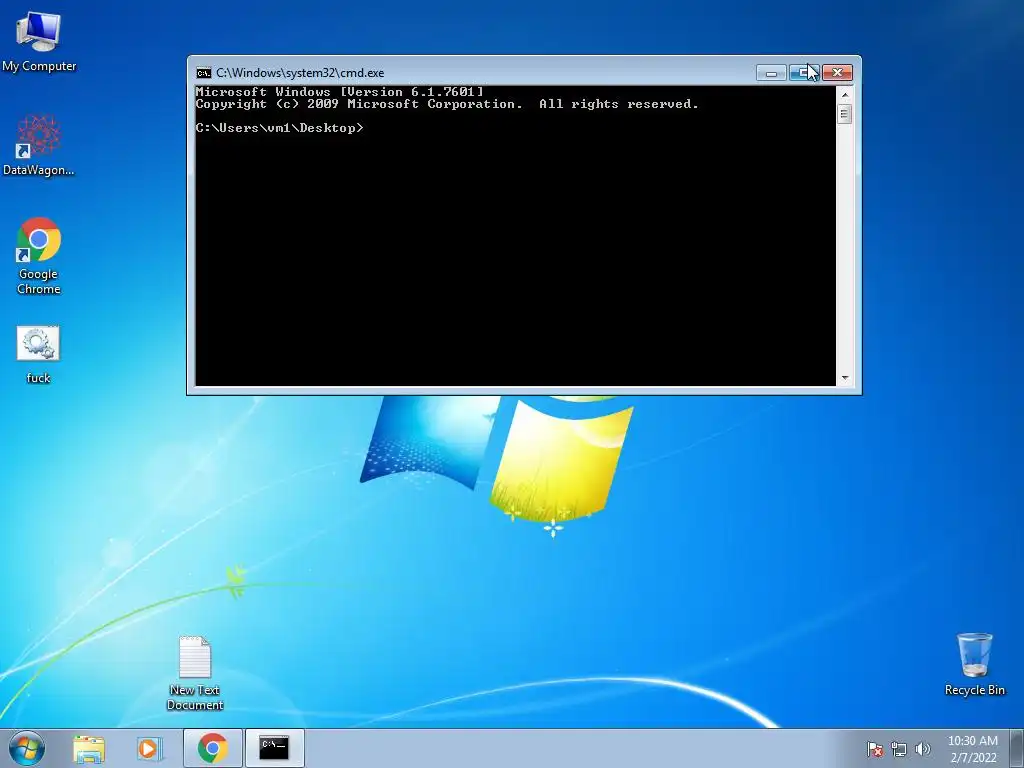This screenshot has width=1024, height=768.
Task: Minimize the cmd.exe window
Action: (771, 72)
